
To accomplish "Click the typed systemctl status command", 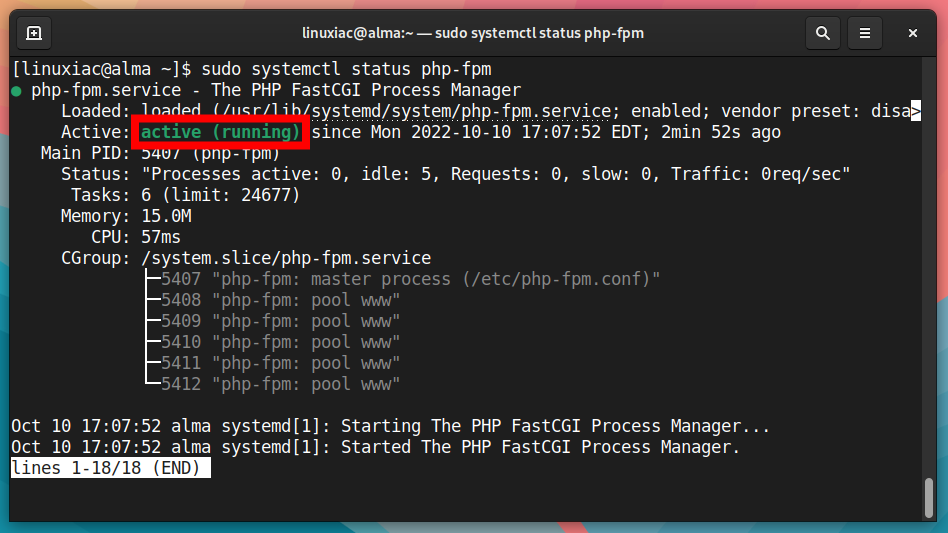I will pos(346,69).
